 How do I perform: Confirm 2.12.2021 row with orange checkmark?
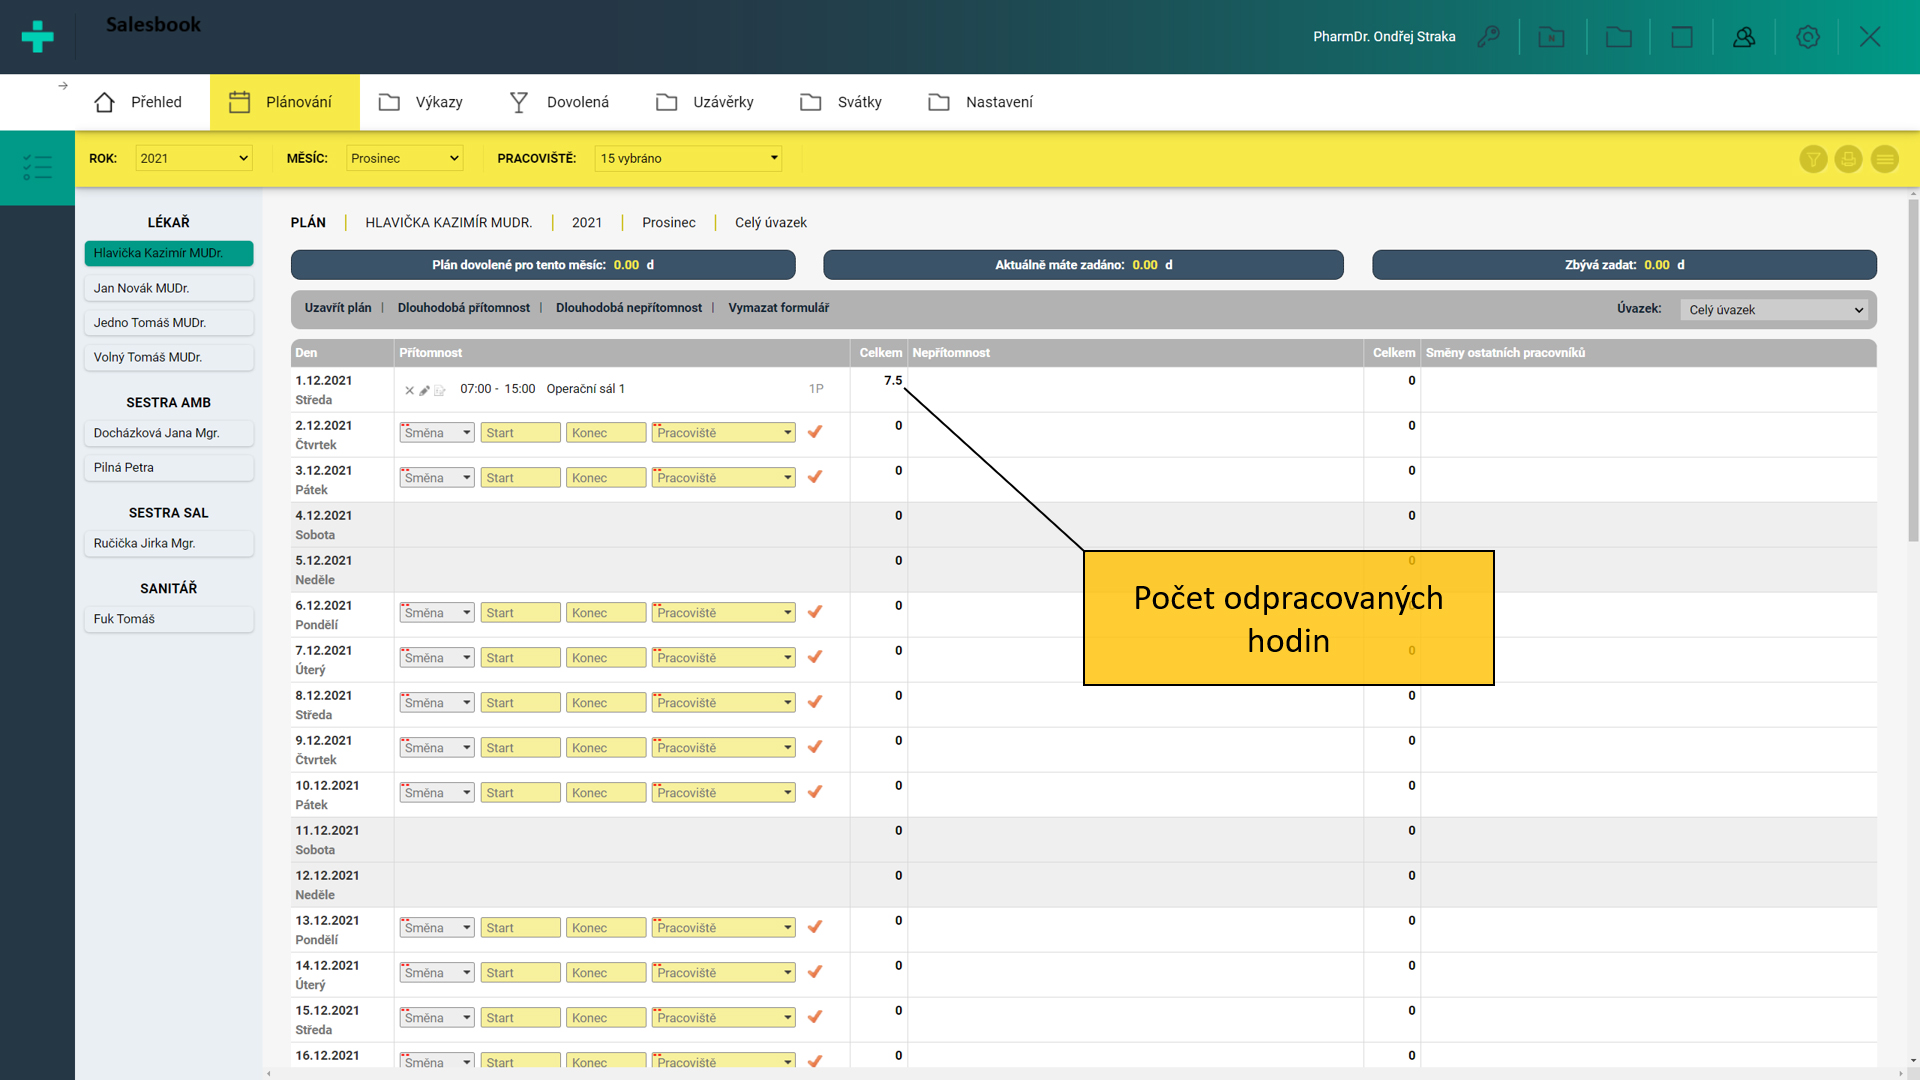(x=815, y=432)
